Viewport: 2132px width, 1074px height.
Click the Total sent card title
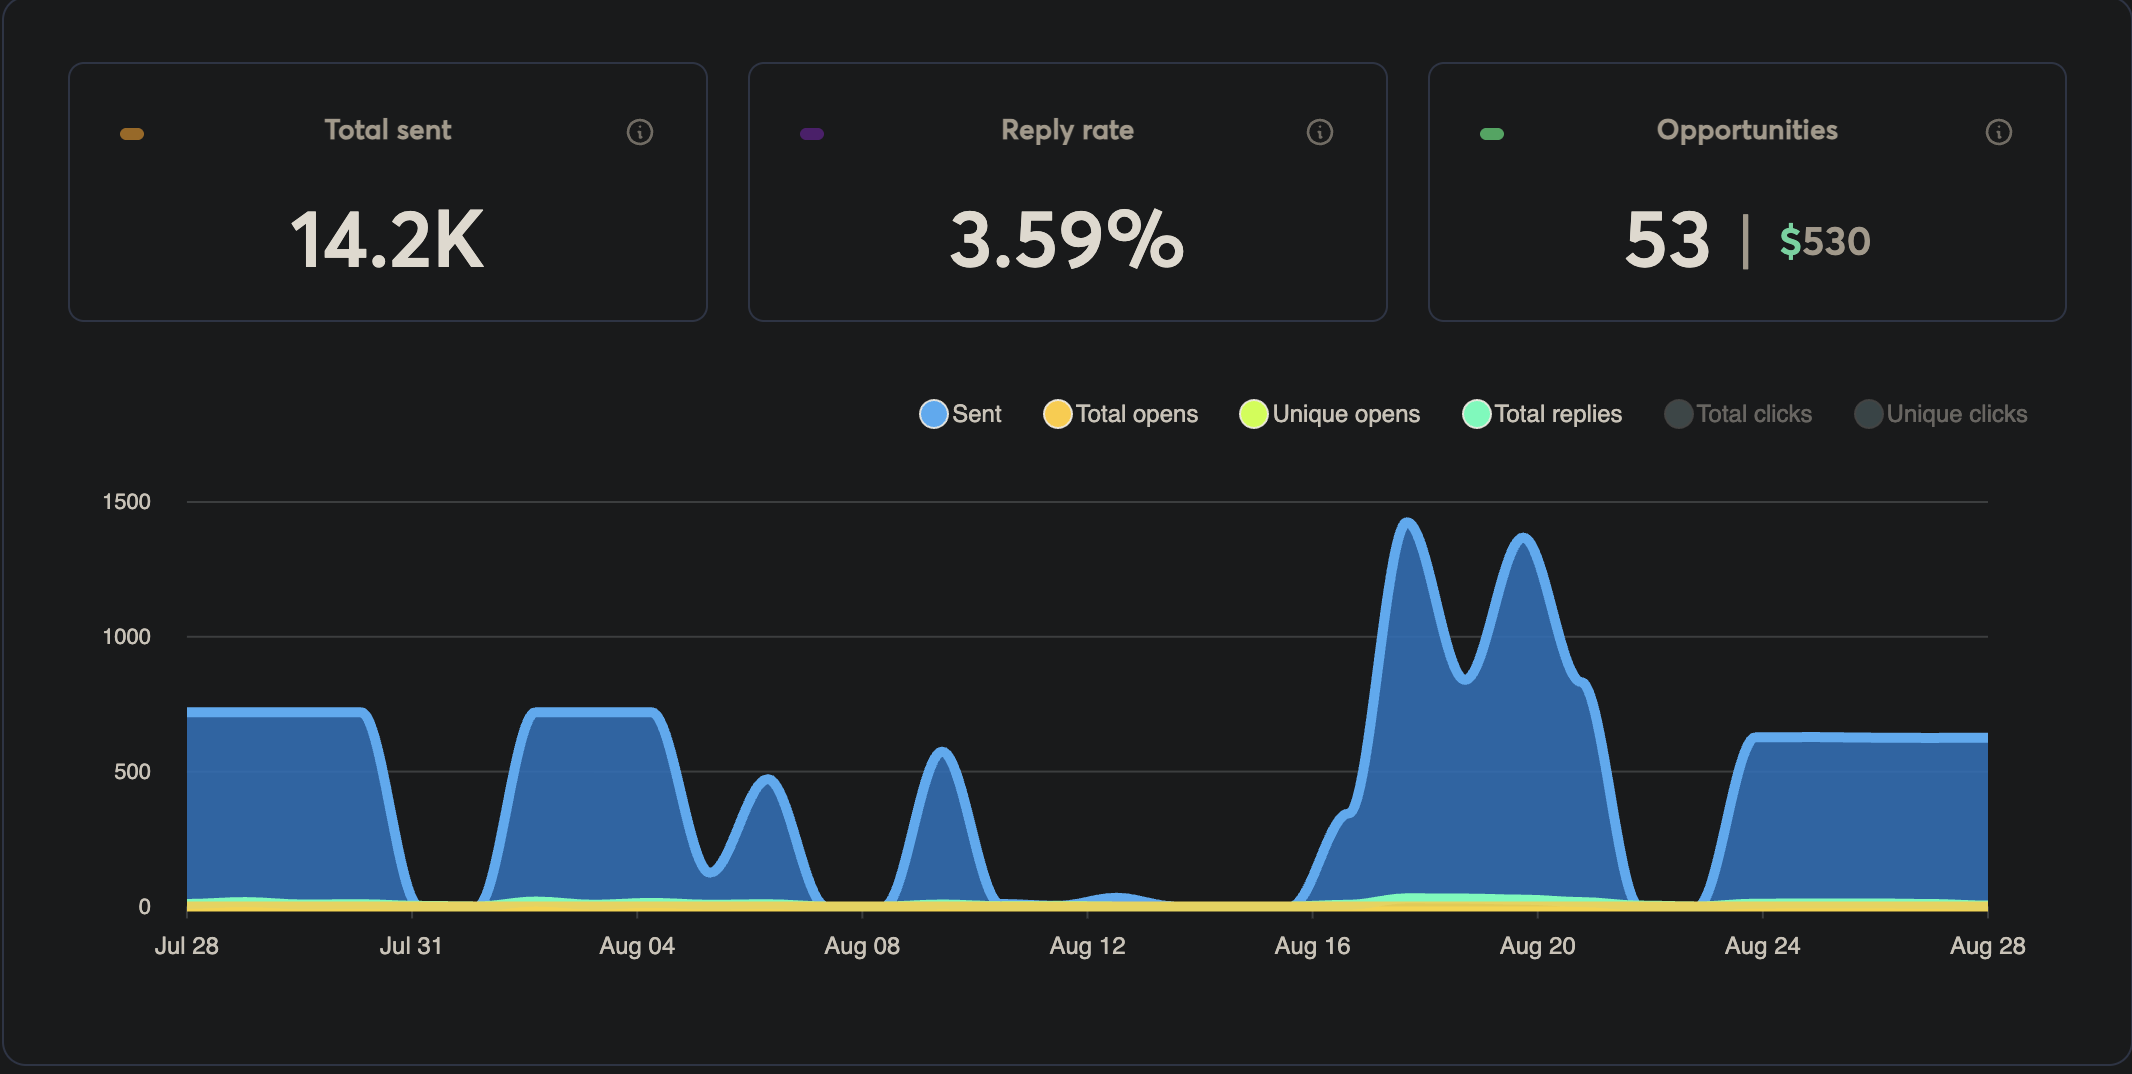(388, 130)
